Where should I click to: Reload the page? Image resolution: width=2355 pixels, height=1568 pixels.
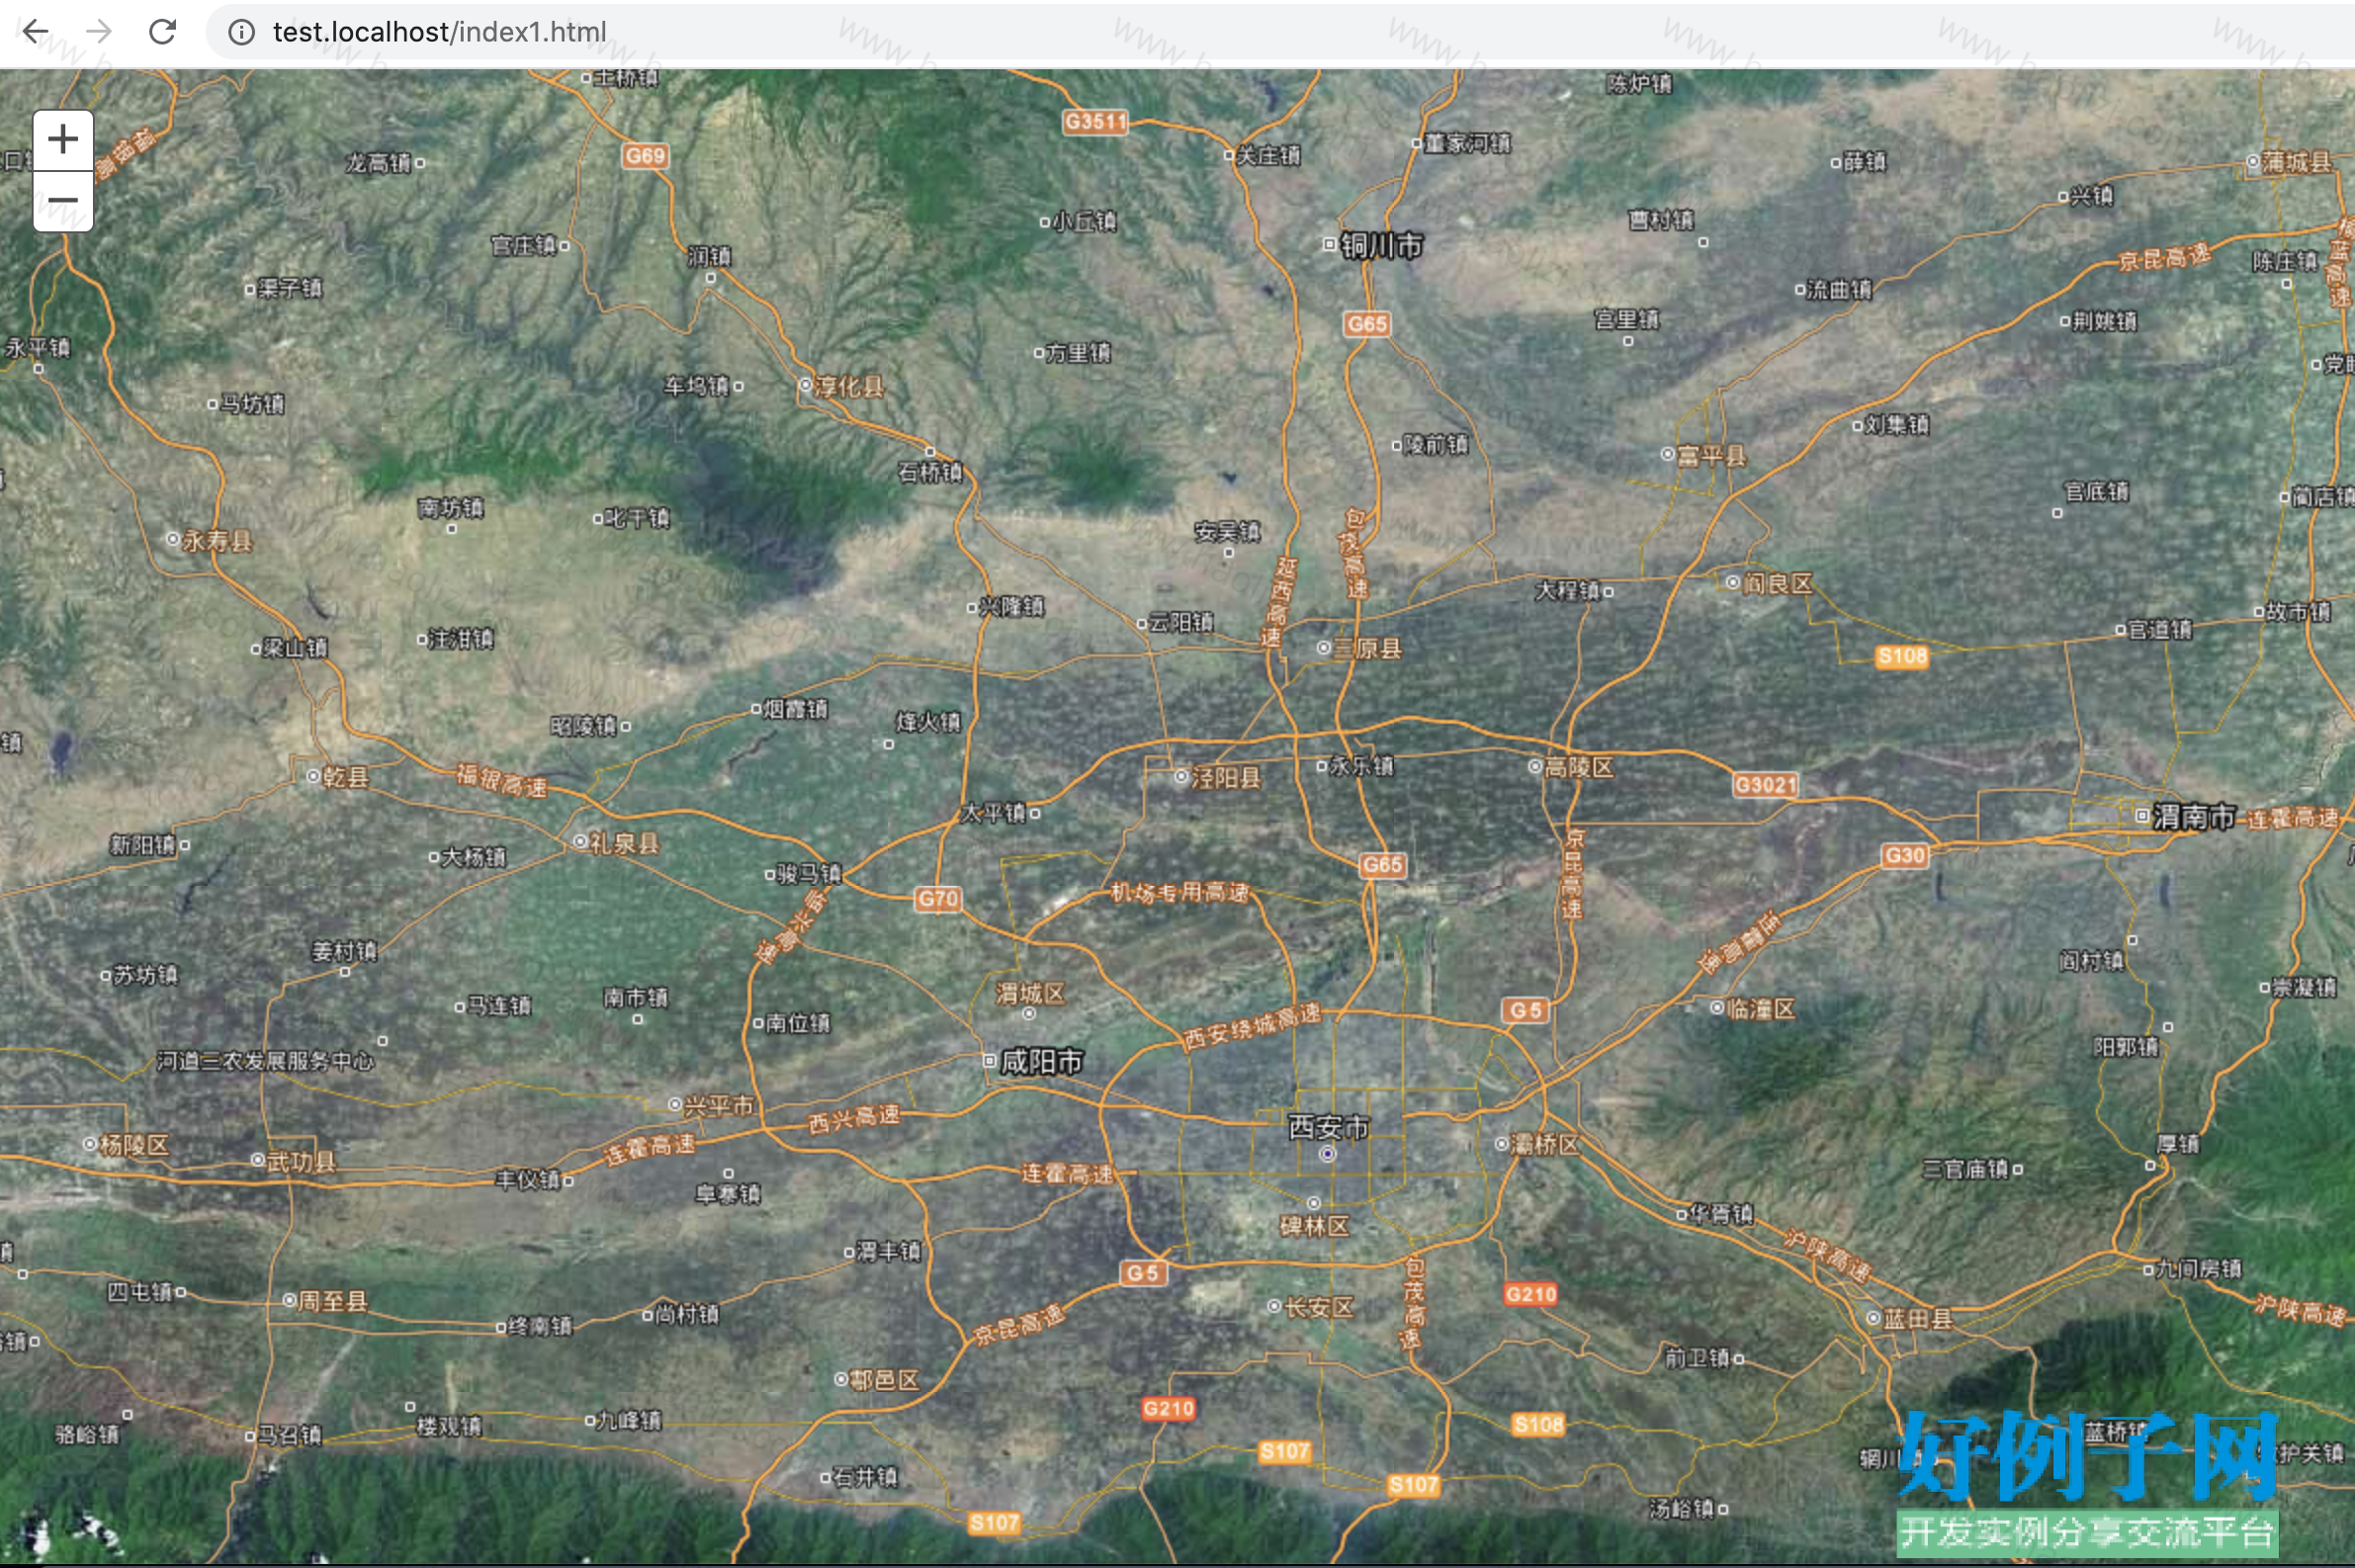pos(162,32)
